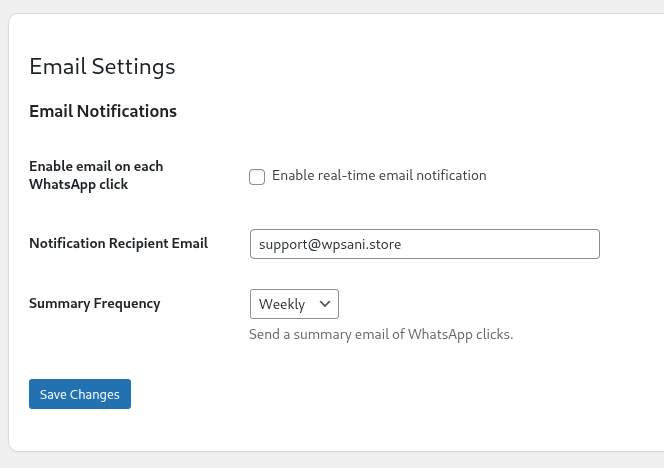Click the 'Email Settings' page heading
Screen dimensions: 664x468
[x=102, y=67]
